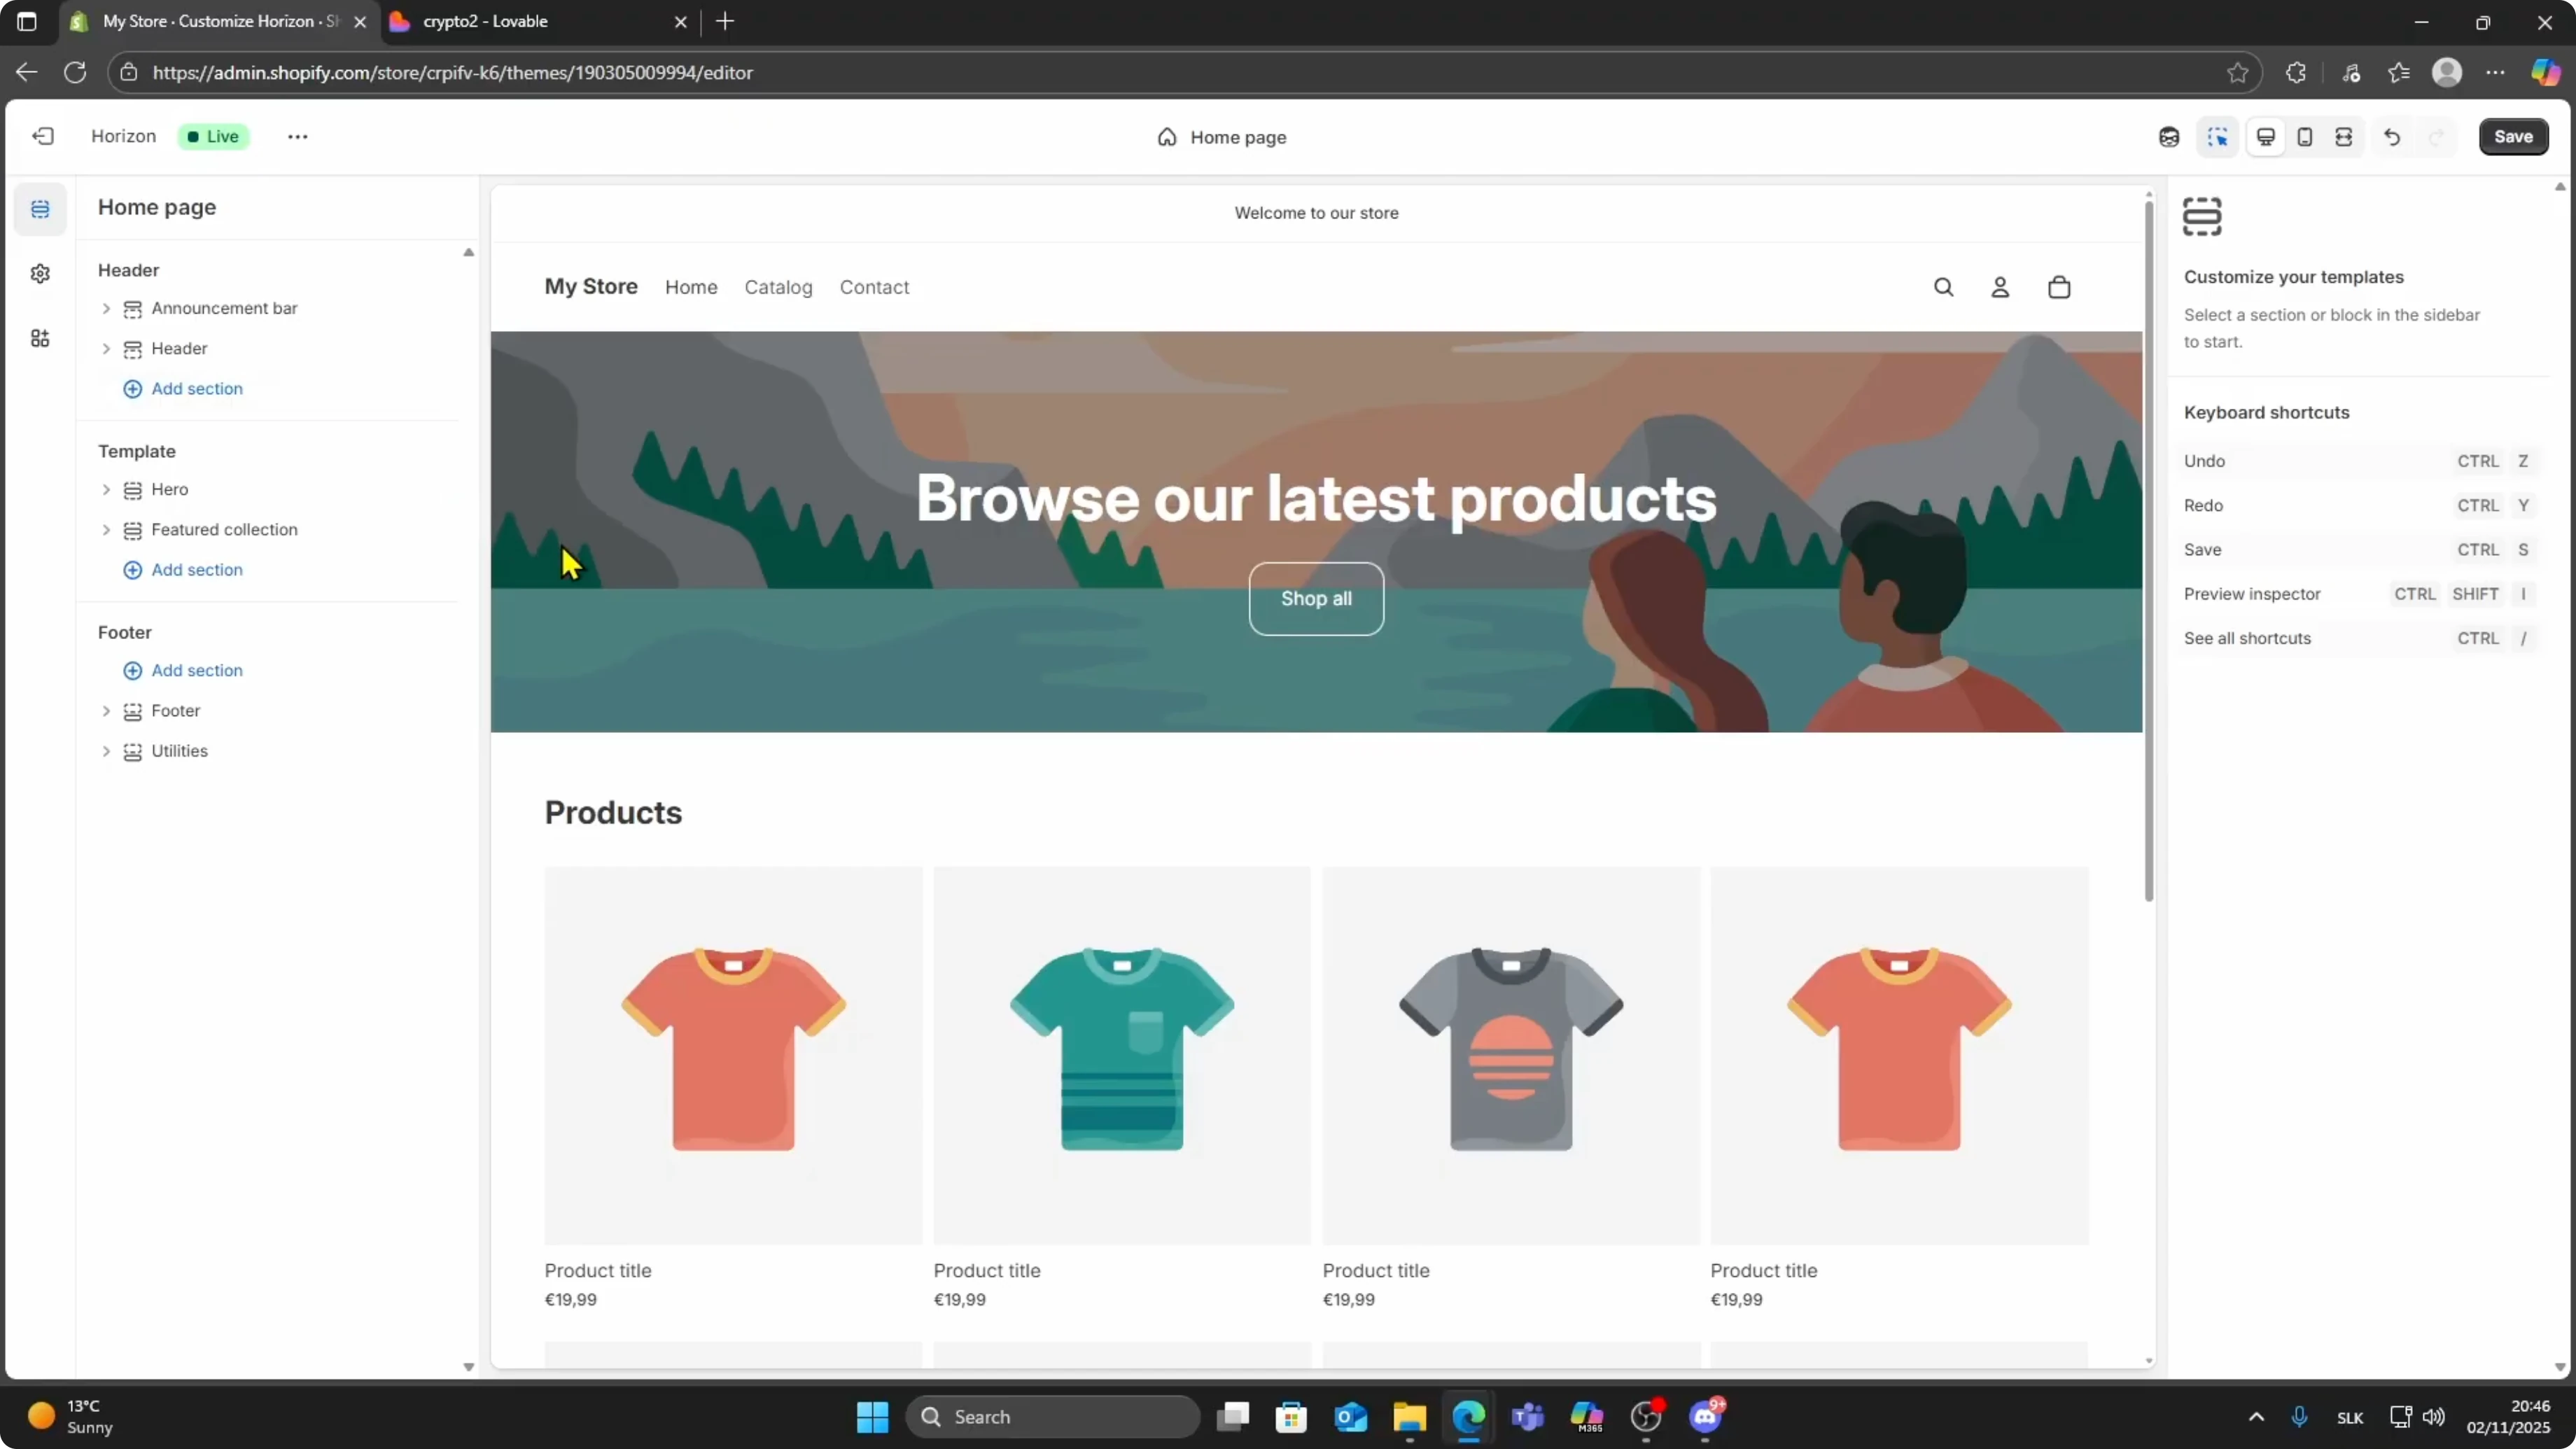Click the Redo arrow in top bar
Image resolution: width=2576 pixels, height=1449 pixels.
click(x=2437, y=137)
